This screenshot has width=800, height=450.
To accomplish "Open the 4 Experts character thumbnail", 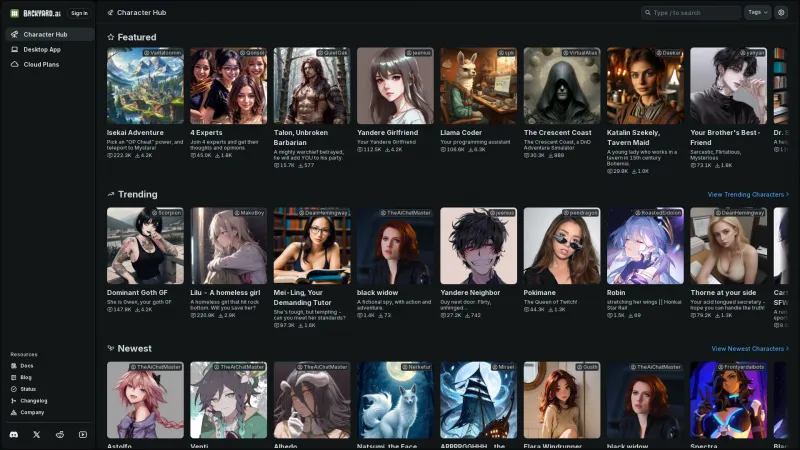I will (229, 86).
